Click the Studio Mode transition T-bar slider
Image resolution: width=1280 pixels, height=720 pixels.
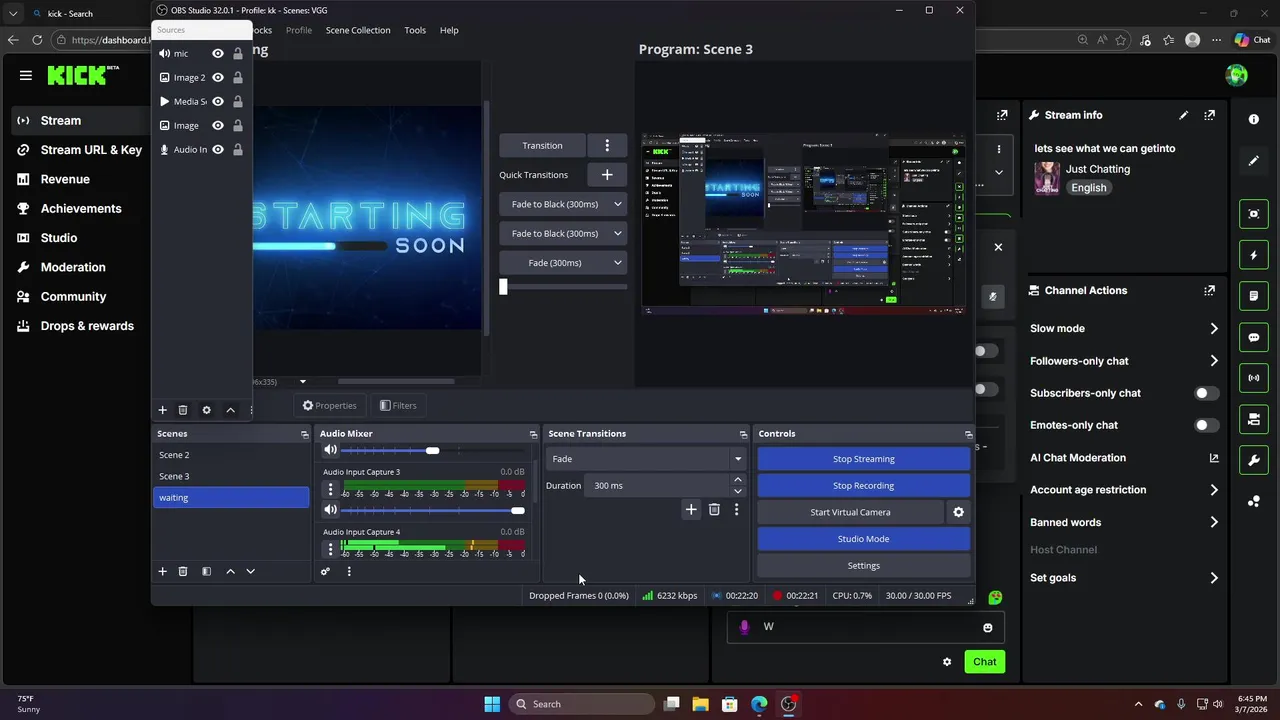click(564, 287)
